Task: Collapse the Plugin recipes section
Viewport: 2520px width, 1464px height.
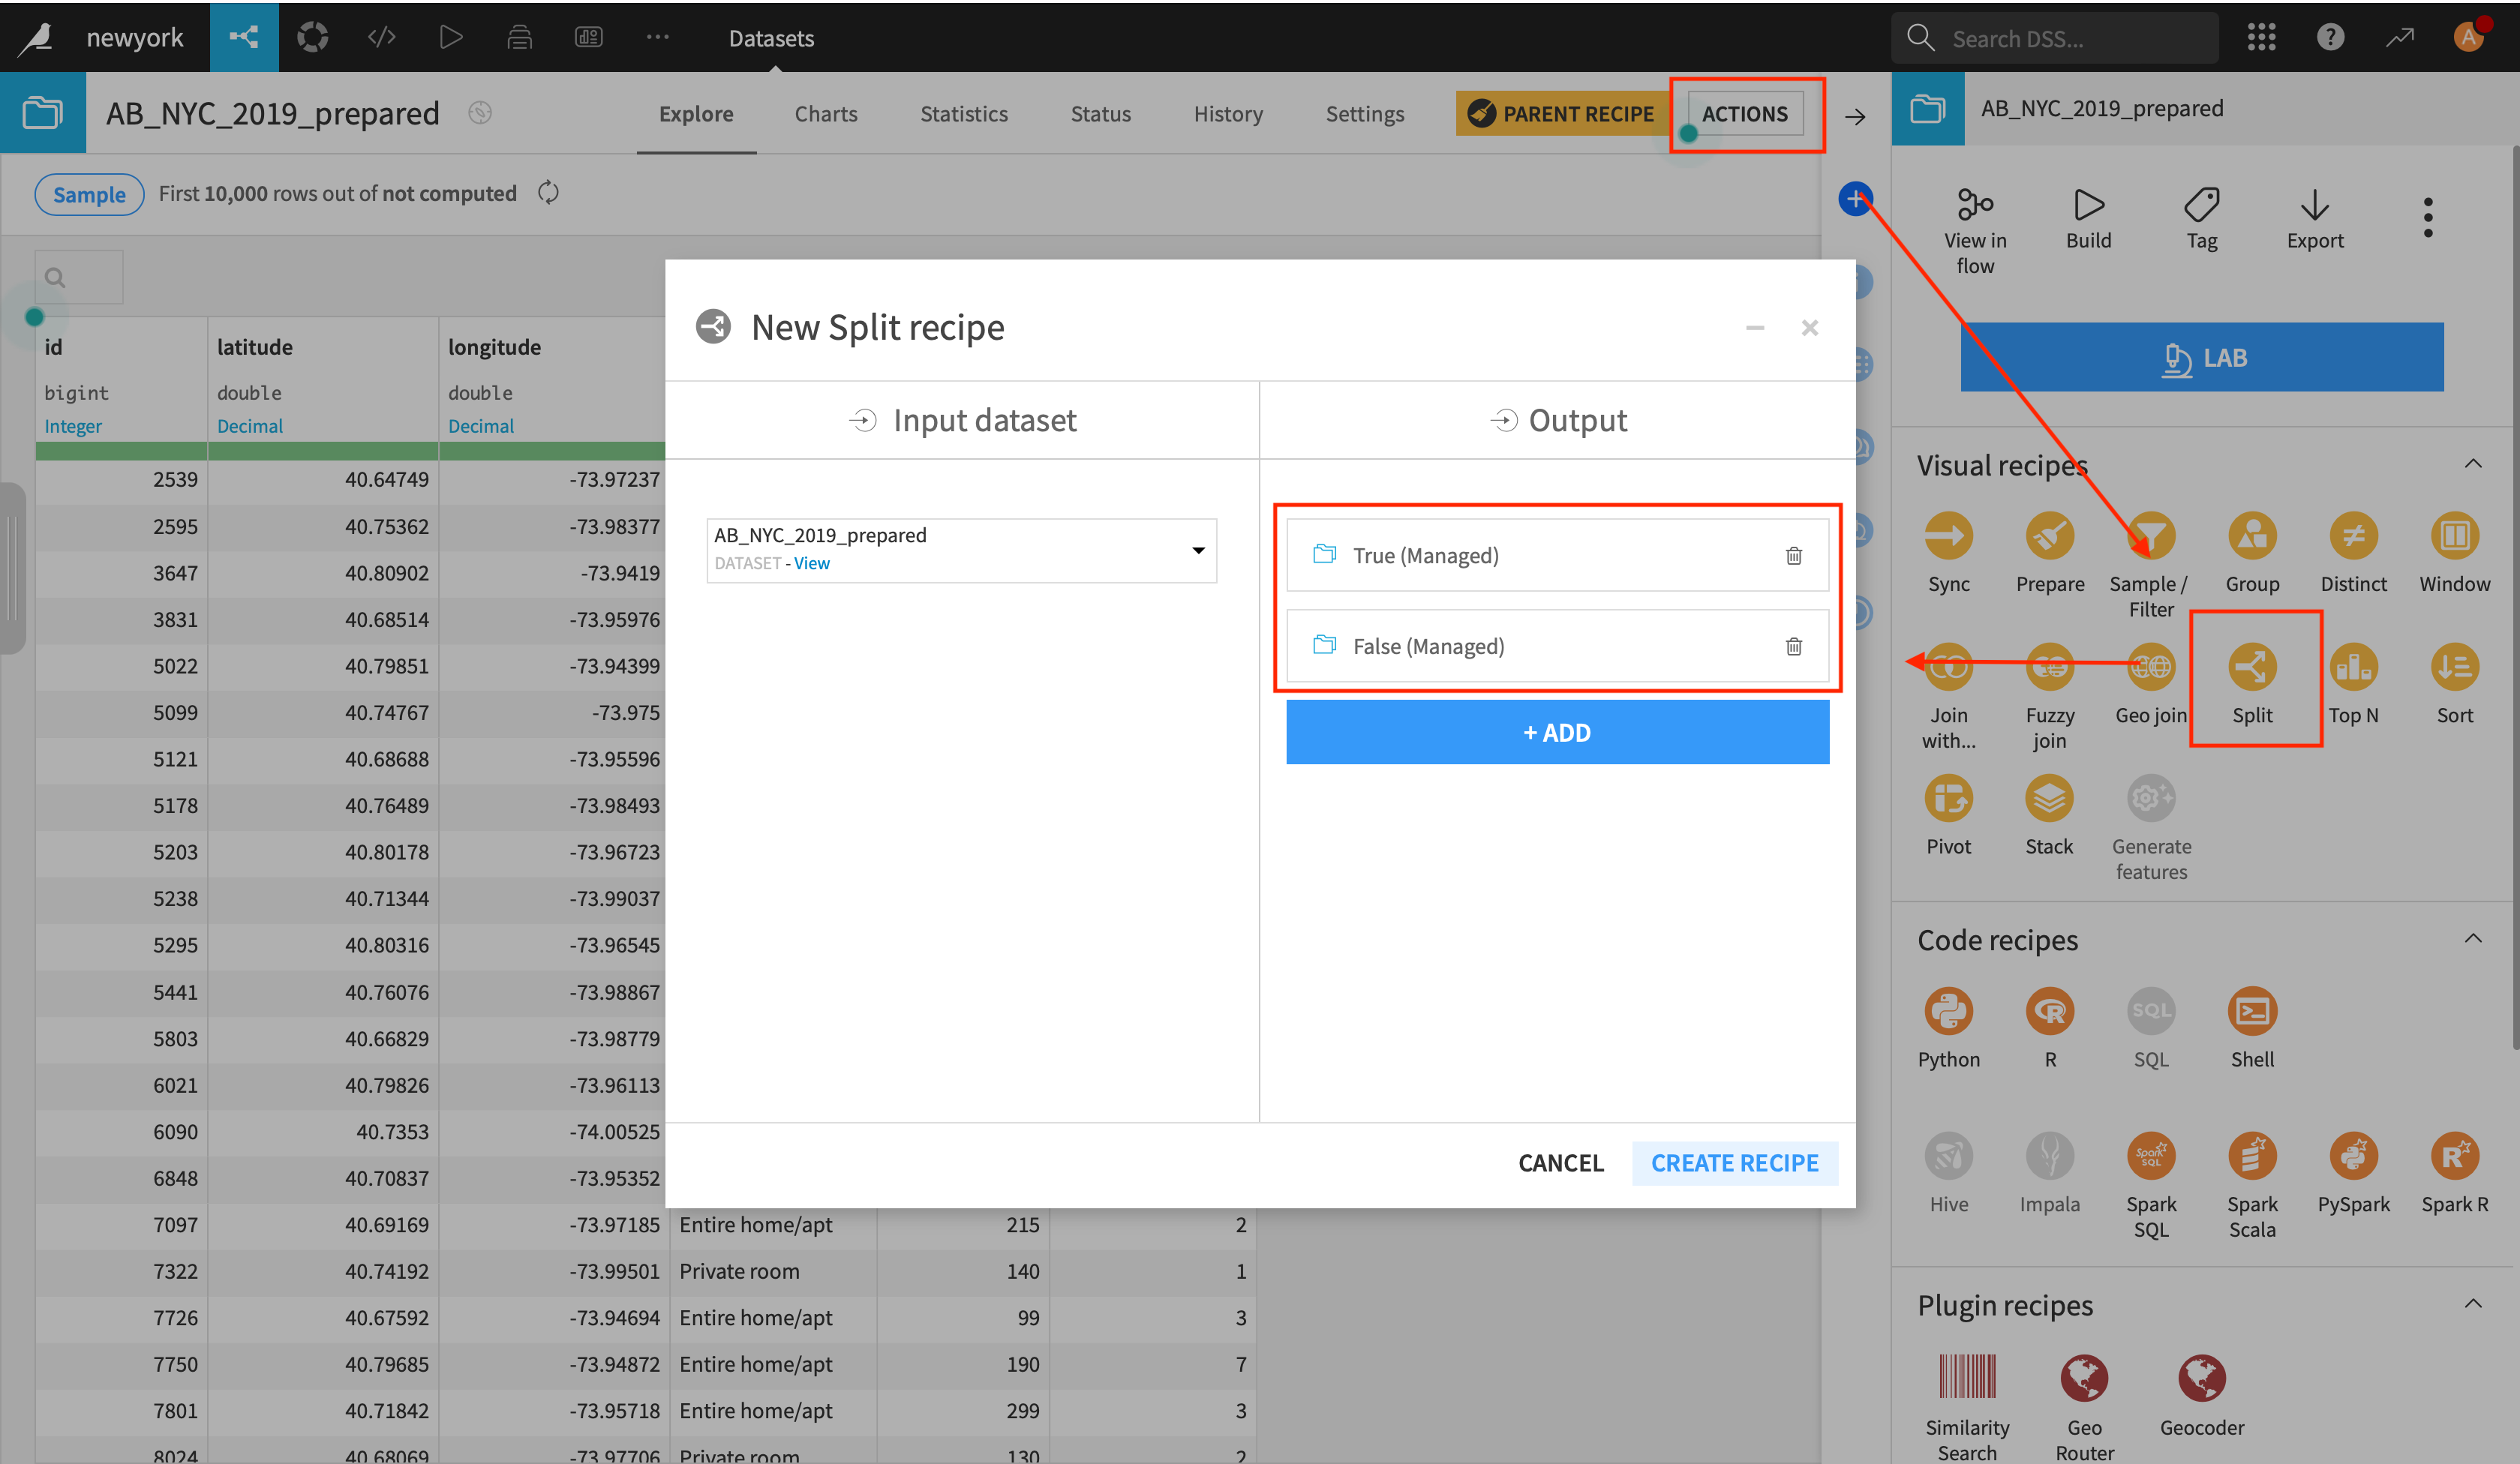Action: [x=2472, y=1304]
